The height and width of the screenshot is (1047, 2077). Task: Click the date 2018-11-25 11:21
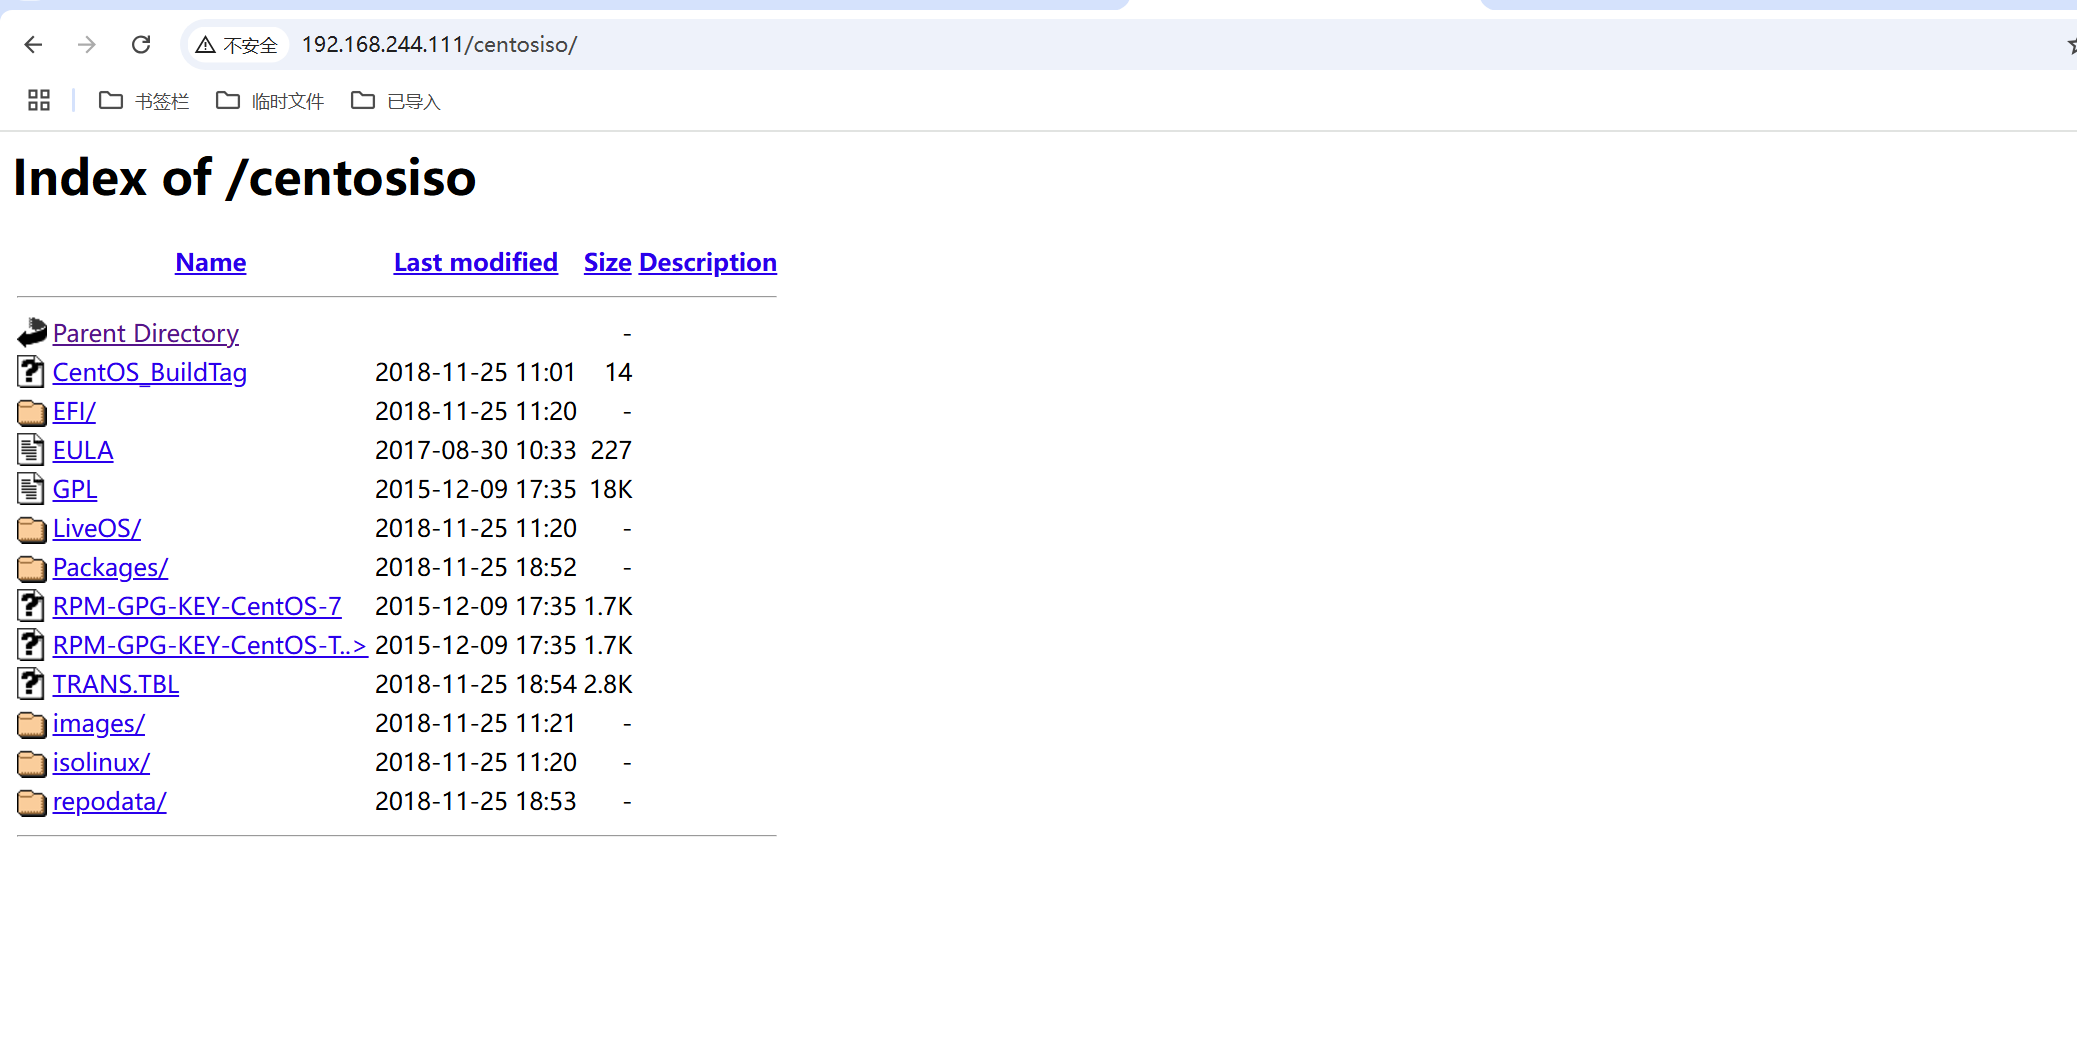476,723
